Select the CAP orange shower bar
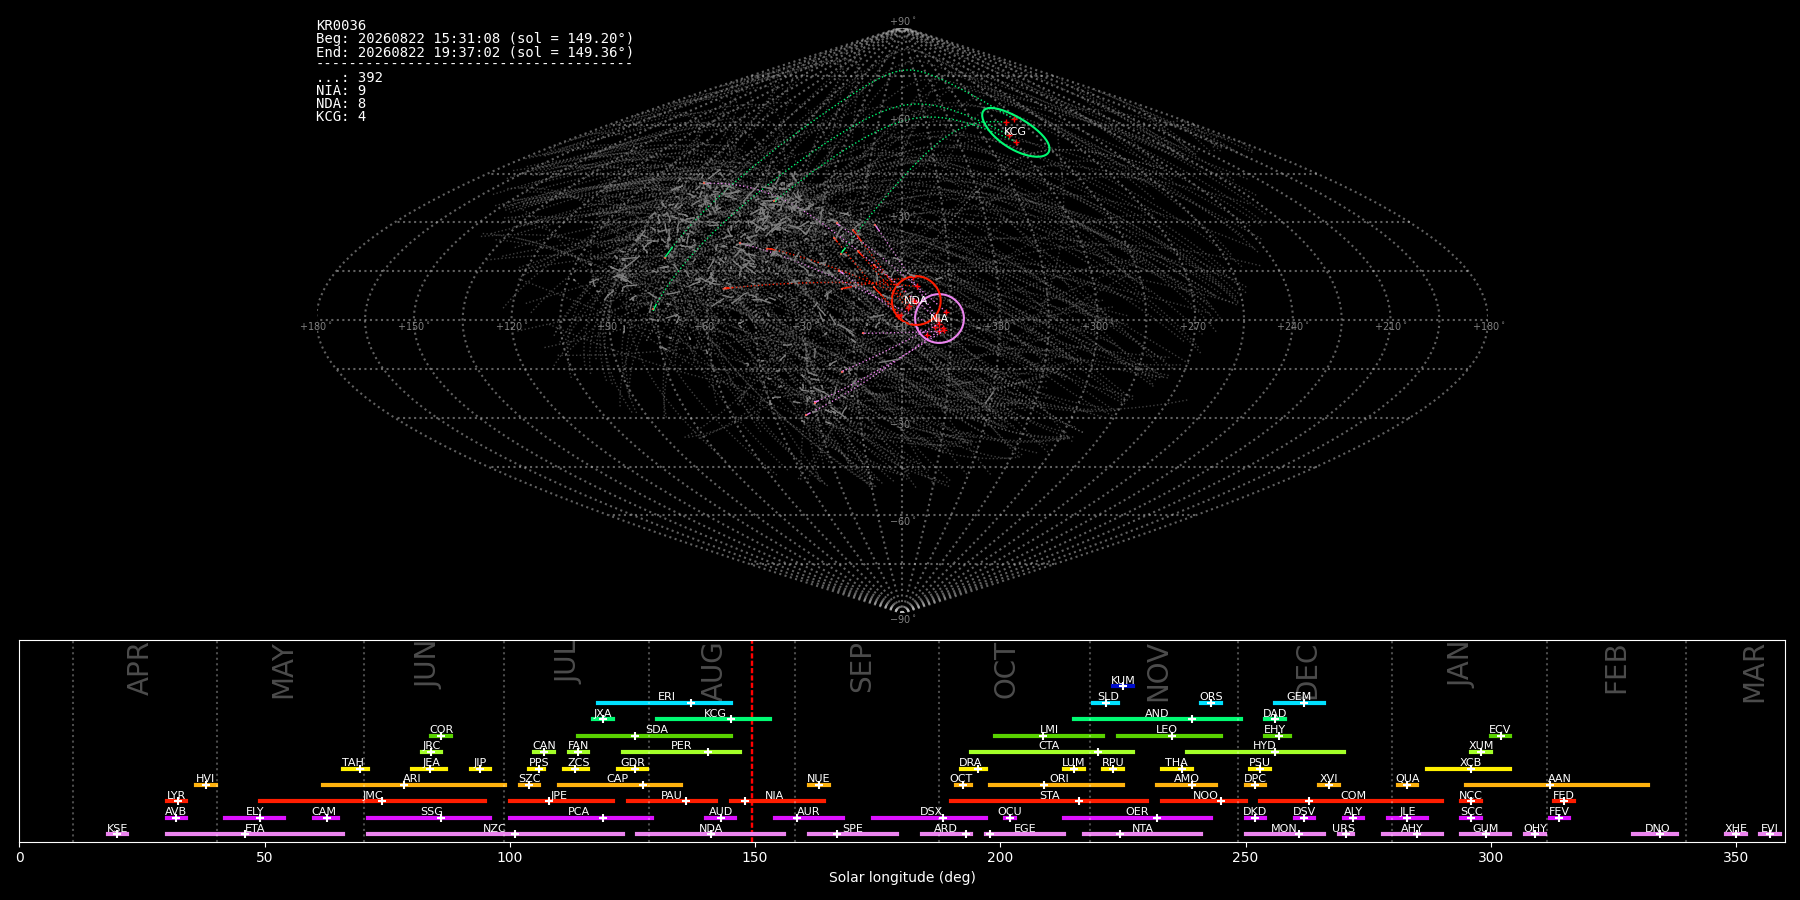1800x900 pixels. point(620,785)
